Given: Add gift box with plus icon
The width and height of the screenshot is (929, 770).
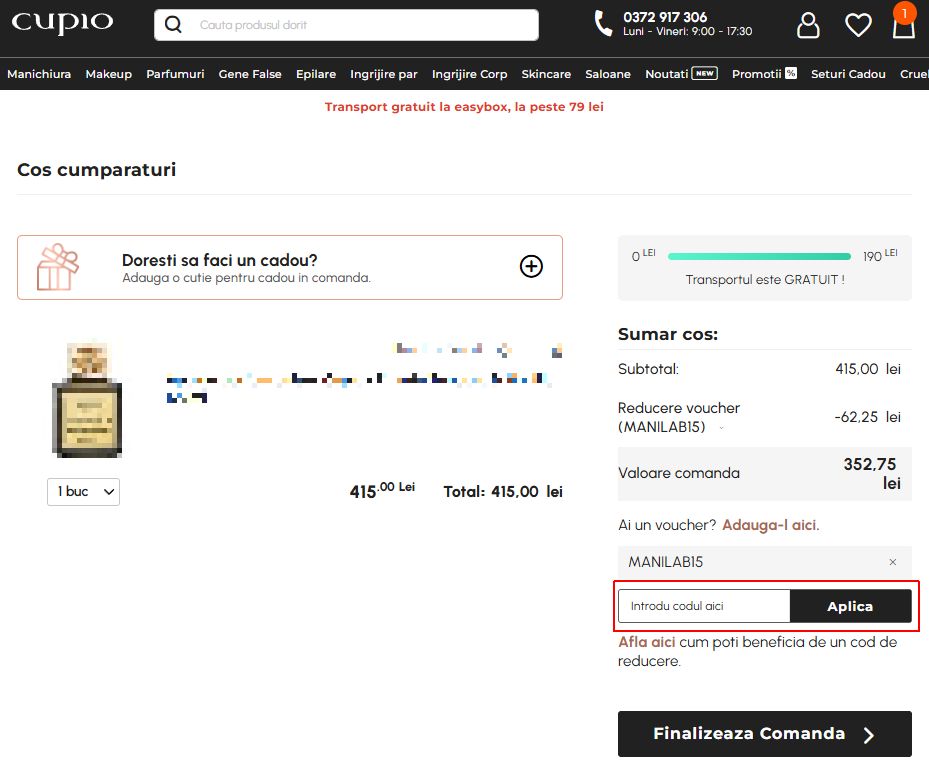Looking at the screenshot, I should [x=531, y=267].
